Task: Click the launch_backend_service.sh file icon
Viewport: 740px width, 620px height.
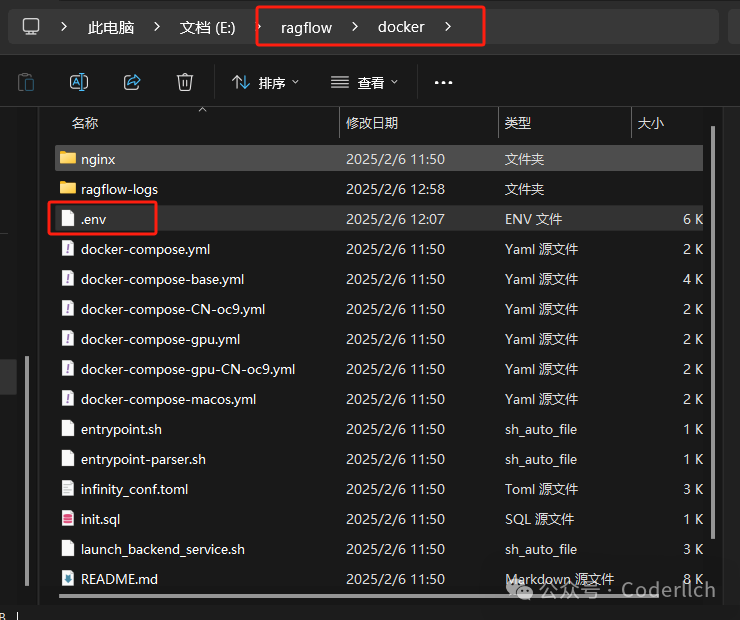Action: [68, 549]
